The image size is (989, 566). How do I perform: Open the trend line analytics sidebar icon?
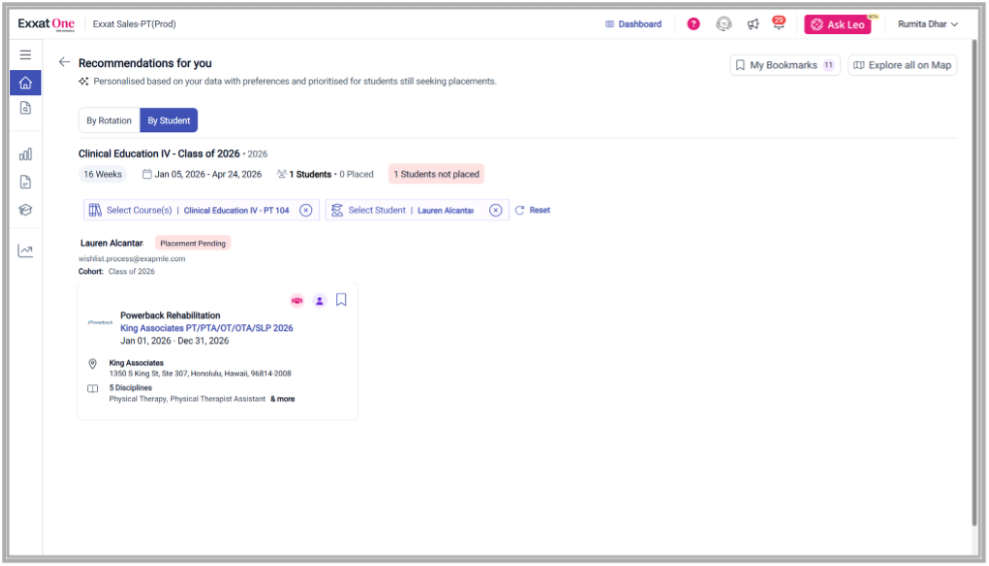[25, 251]
